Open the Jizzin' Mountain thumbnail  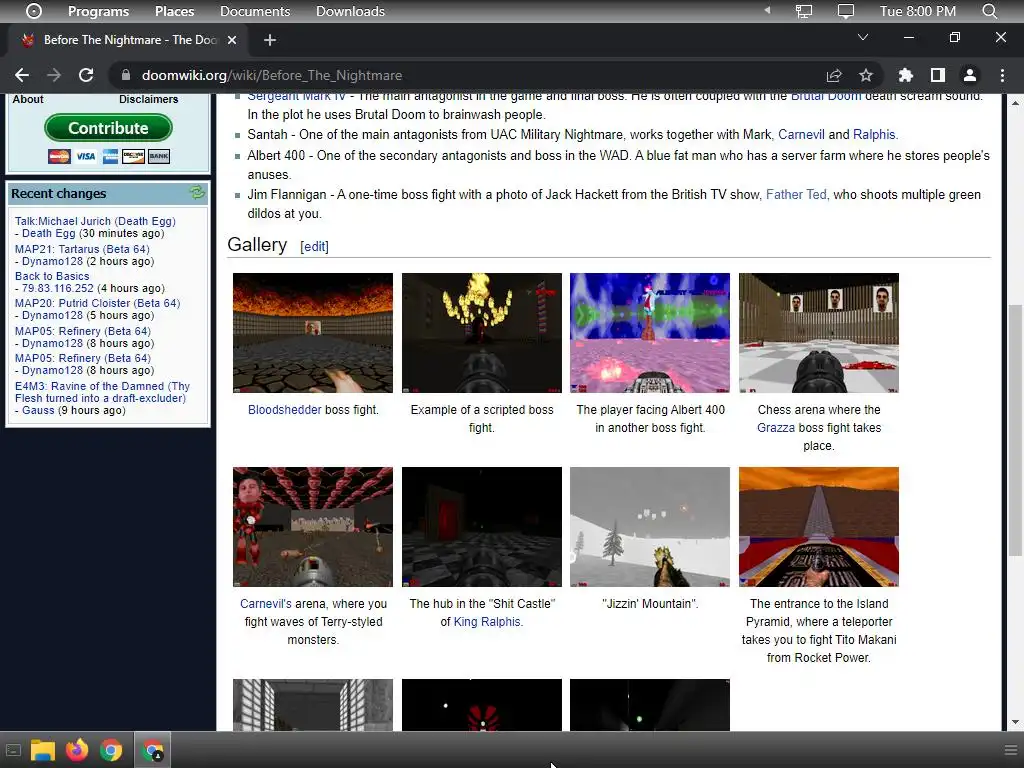click(x=650, y=527)
